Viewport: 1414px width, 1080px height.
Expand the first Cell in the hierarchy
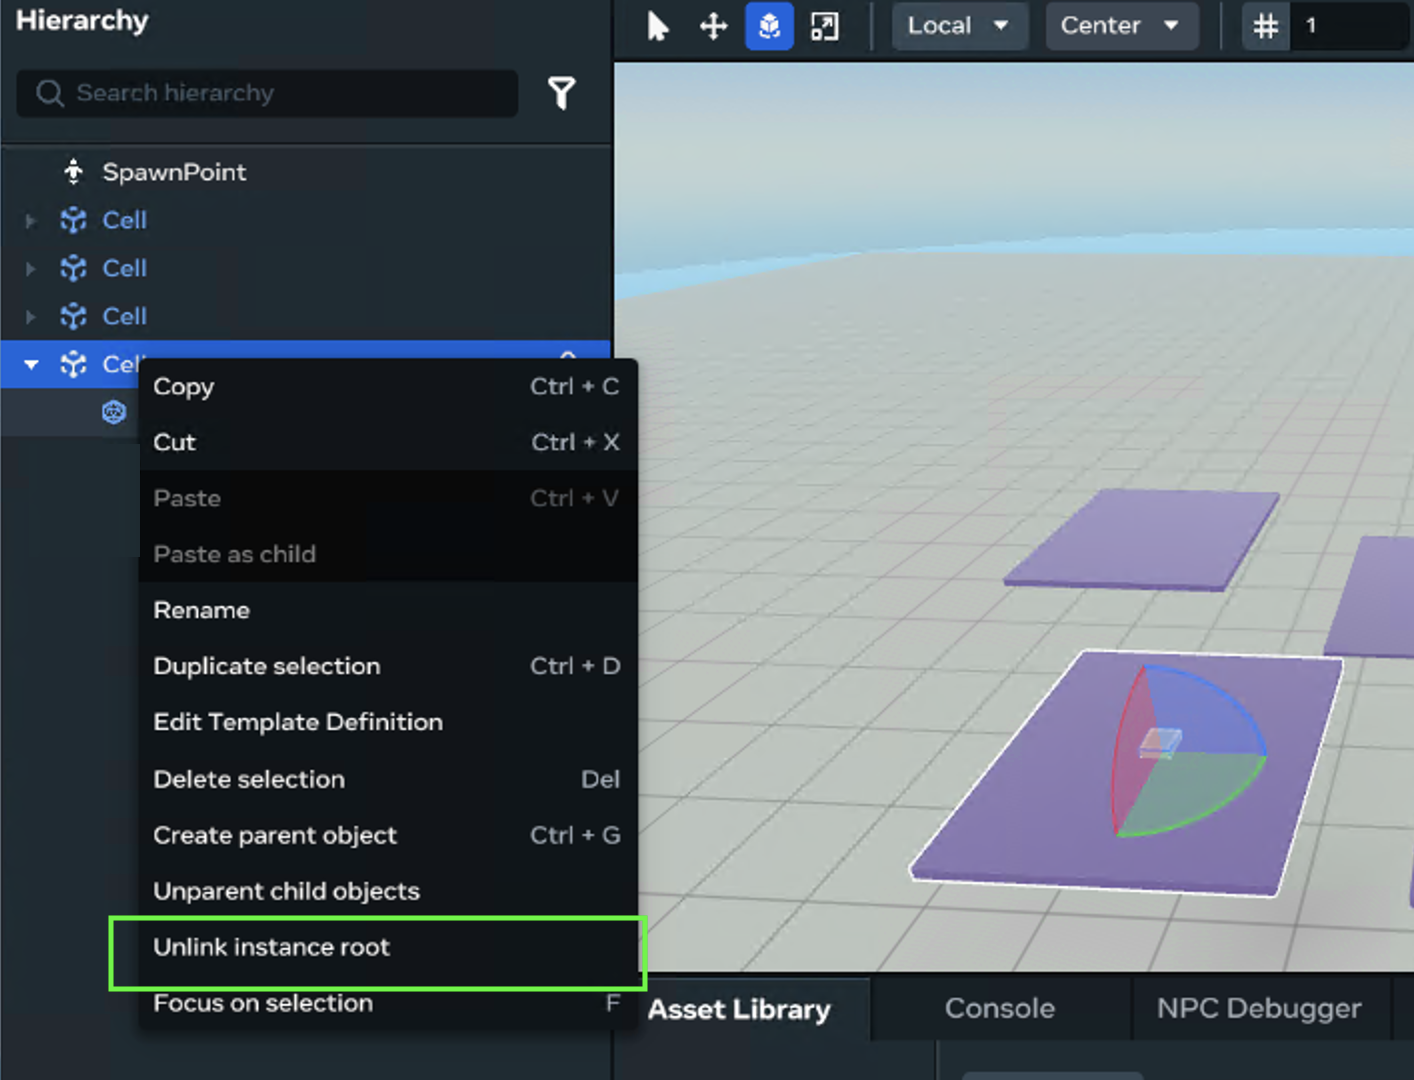(x=31, y=220)
